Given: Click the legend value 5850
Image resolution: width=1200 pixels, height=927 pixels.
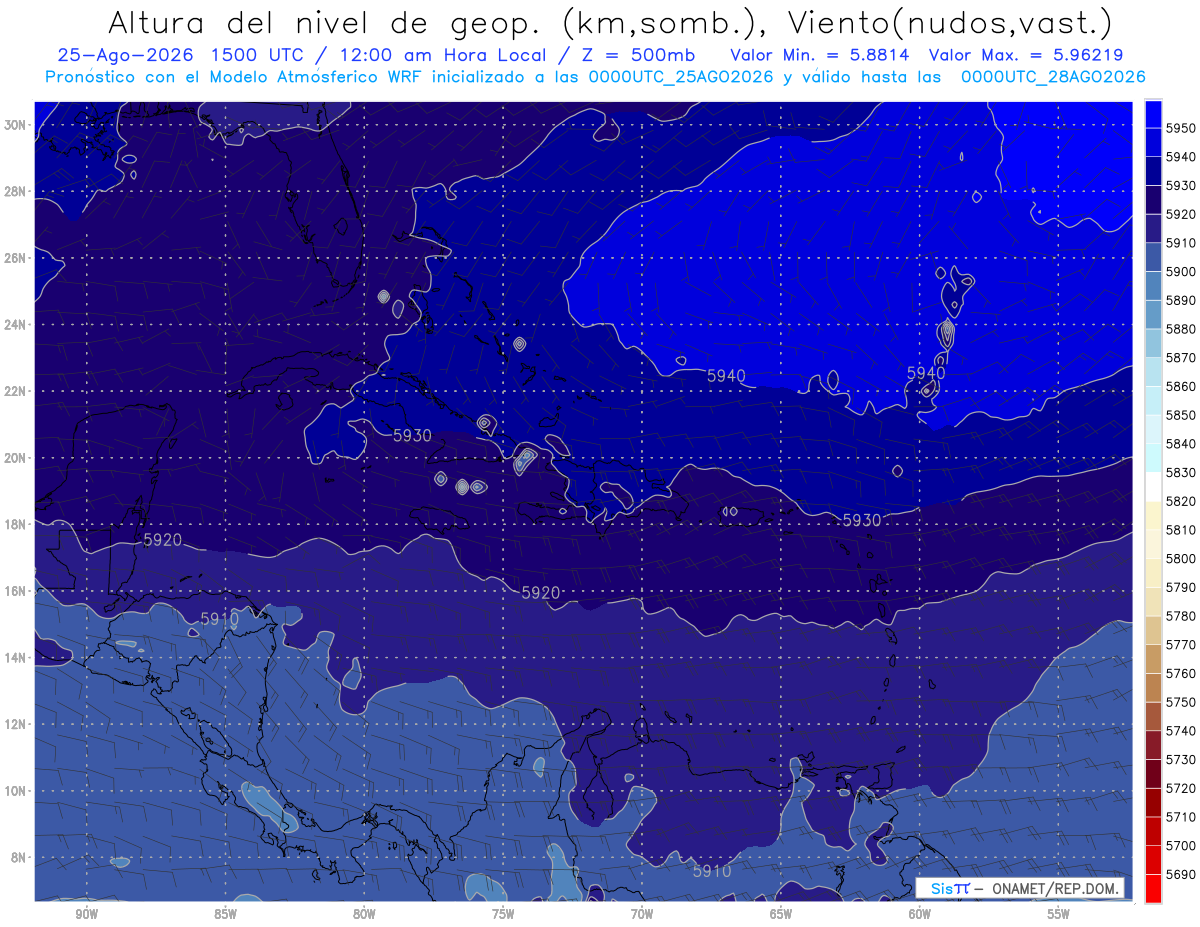Looking at the screenshot, I should [1180, 415].
